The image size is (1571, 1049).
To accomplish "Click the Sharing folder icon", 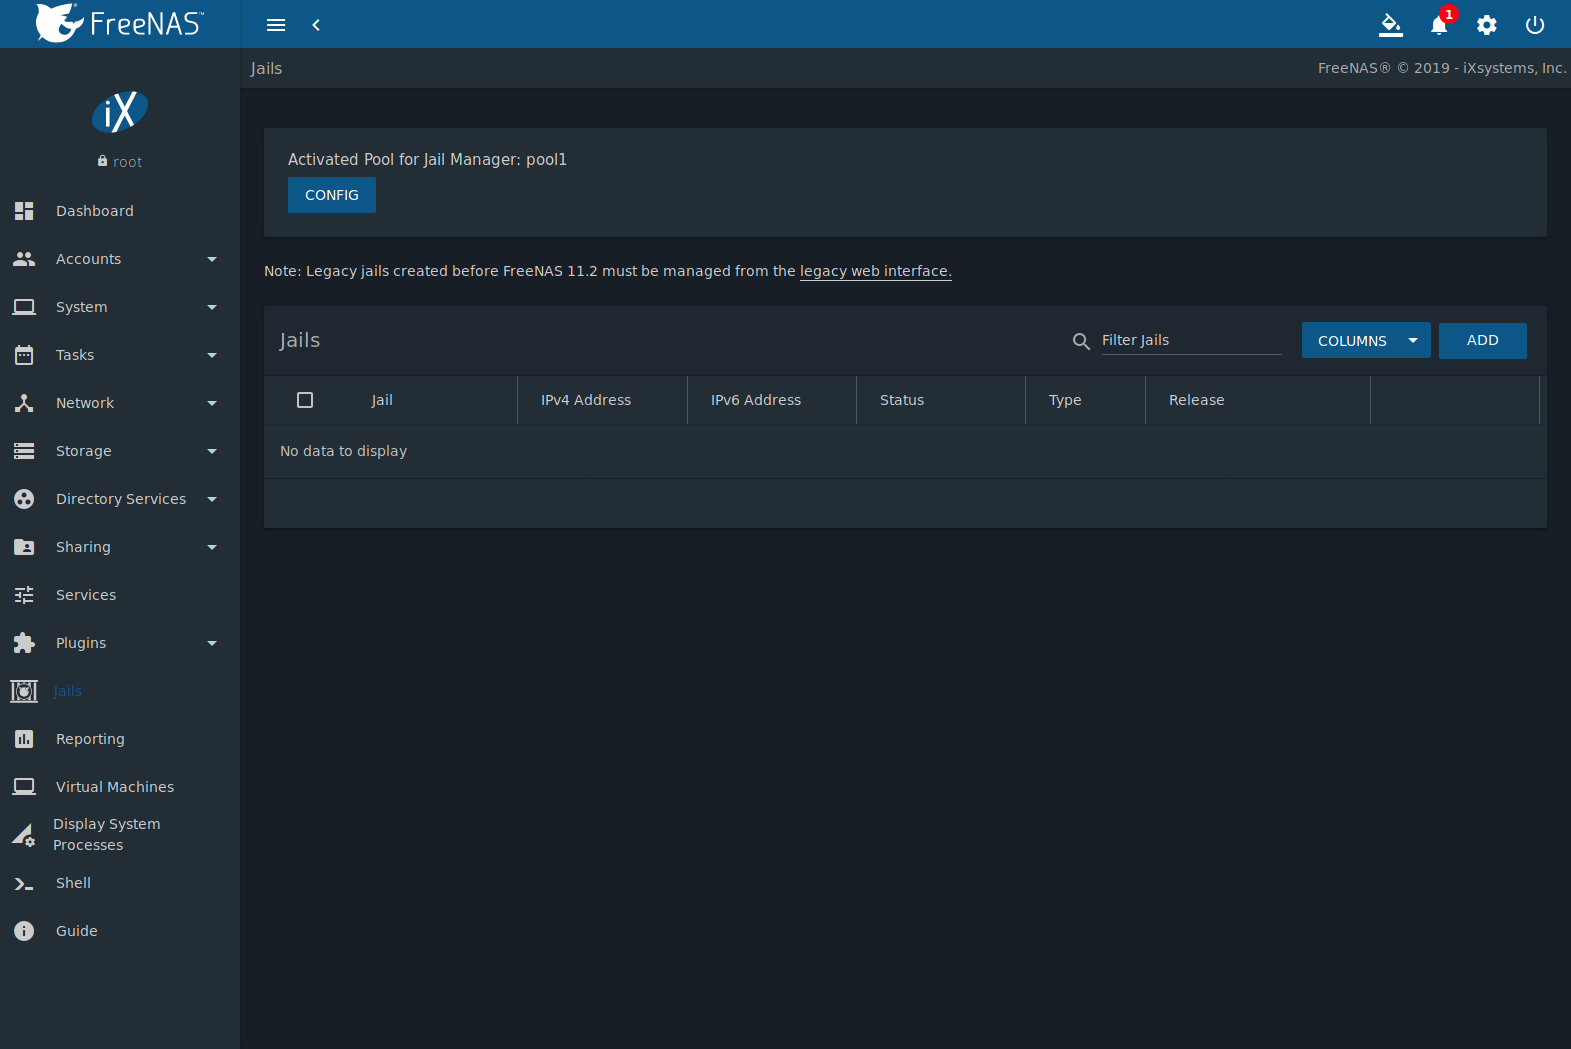I will (24, 547).
